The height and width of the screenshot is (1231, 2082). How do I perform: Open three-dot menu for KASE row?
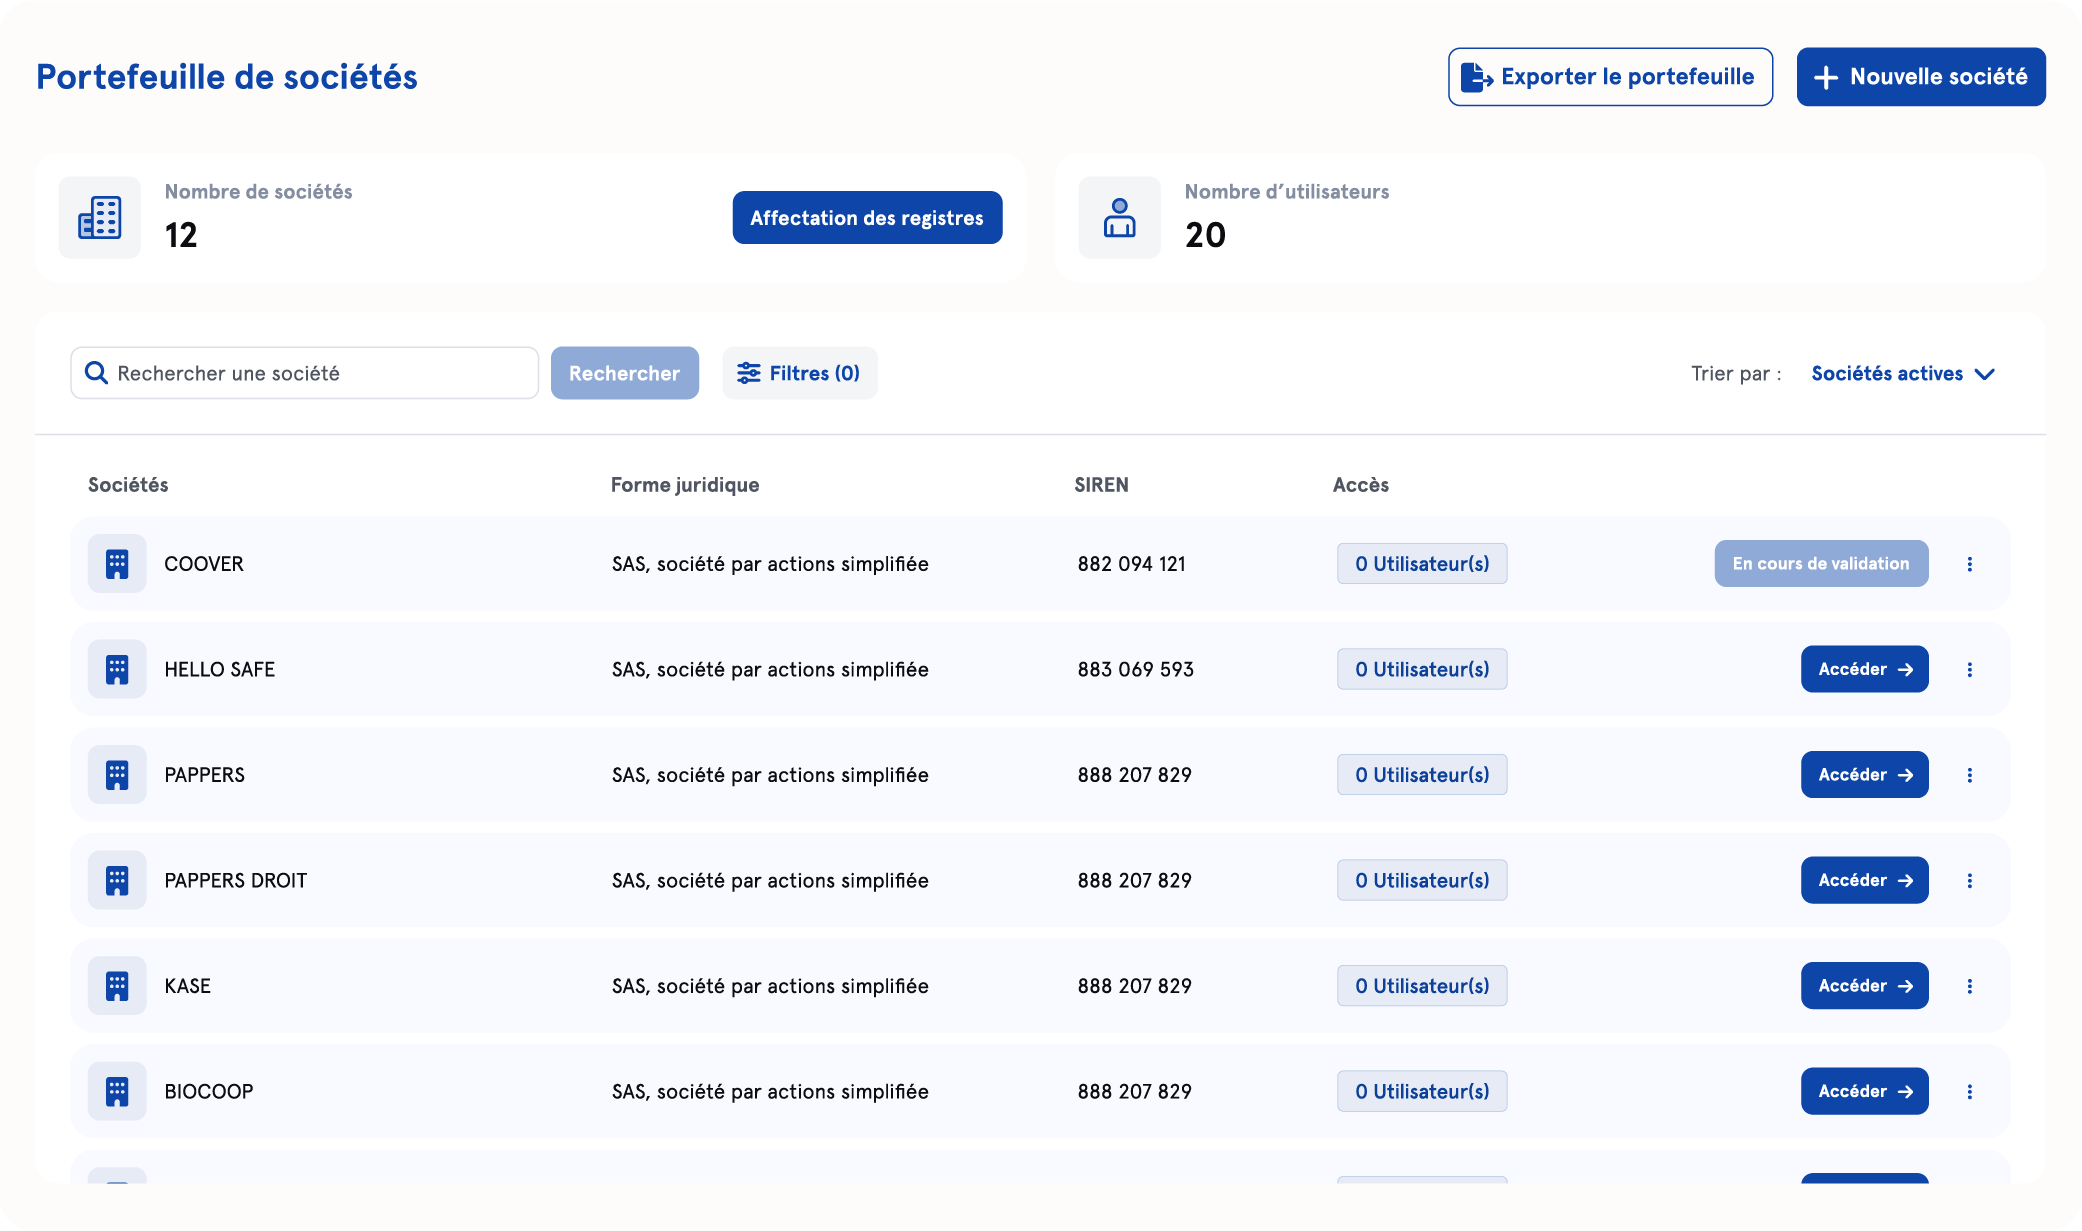pos(1969,986)
